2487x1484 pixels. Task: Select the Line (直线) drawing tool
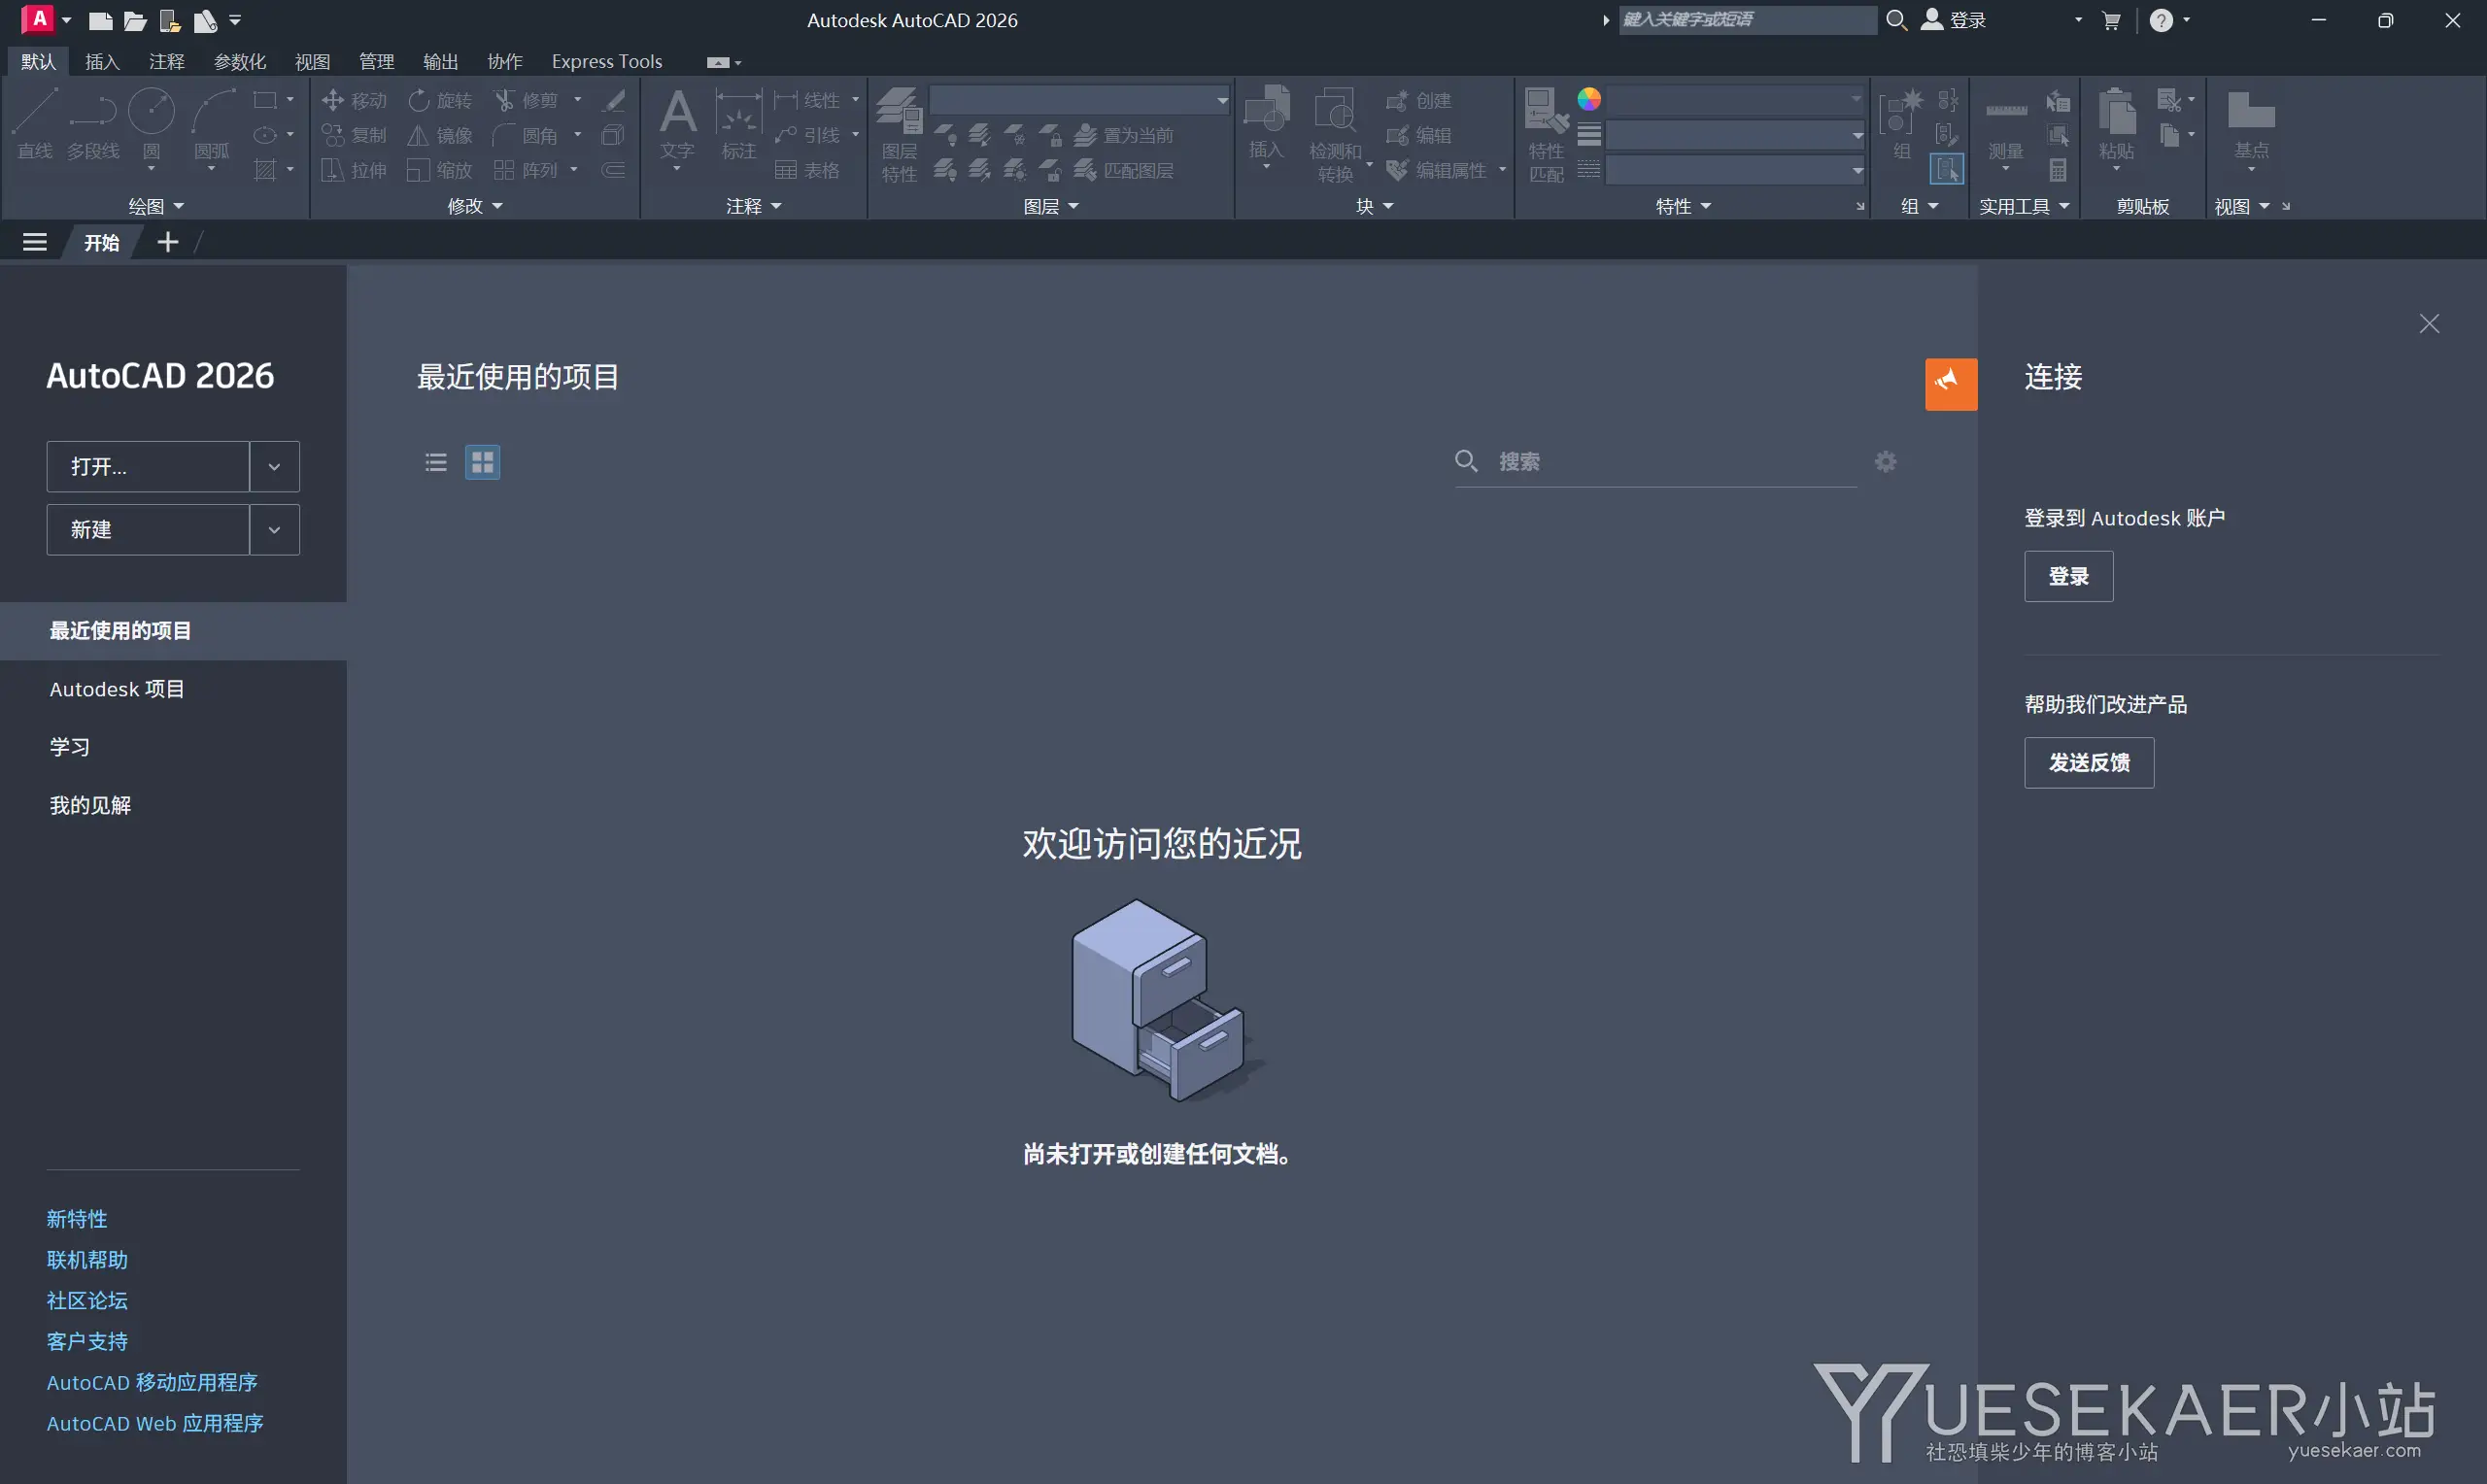pos(35,124)
